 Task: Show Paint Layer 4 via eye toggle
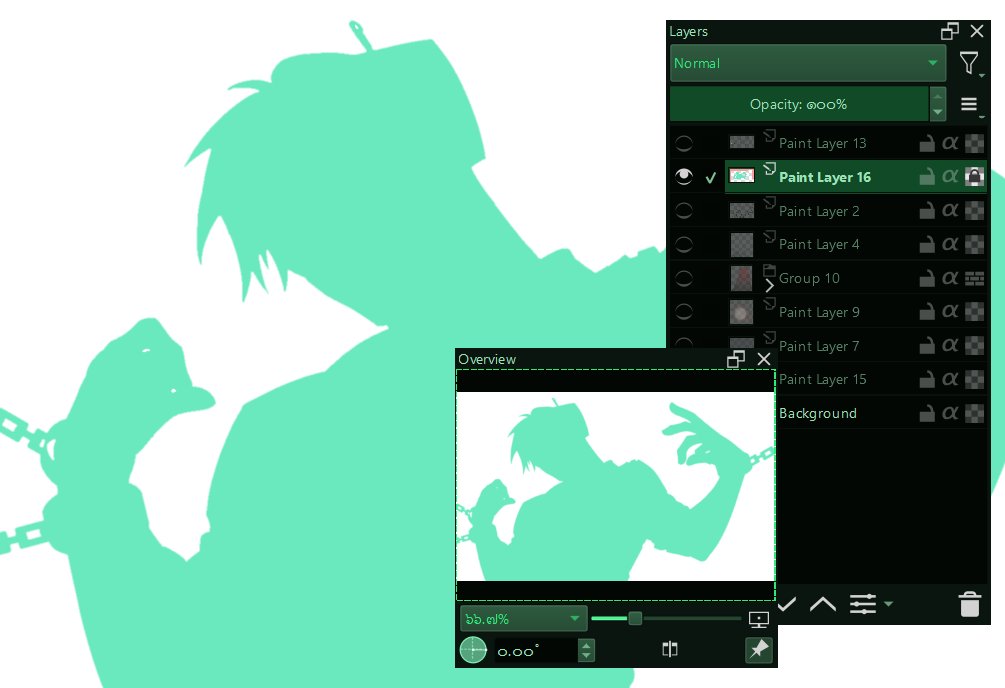[684, 244]
